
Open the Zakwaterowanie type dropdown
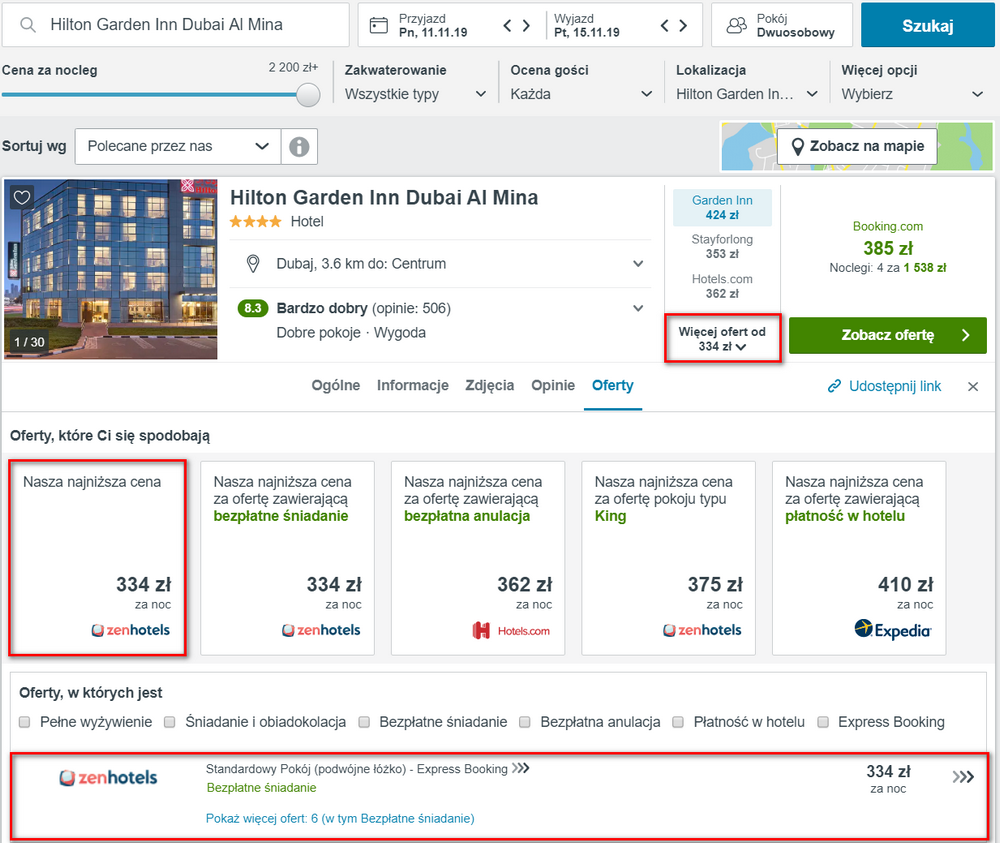[x=415, y=94]
